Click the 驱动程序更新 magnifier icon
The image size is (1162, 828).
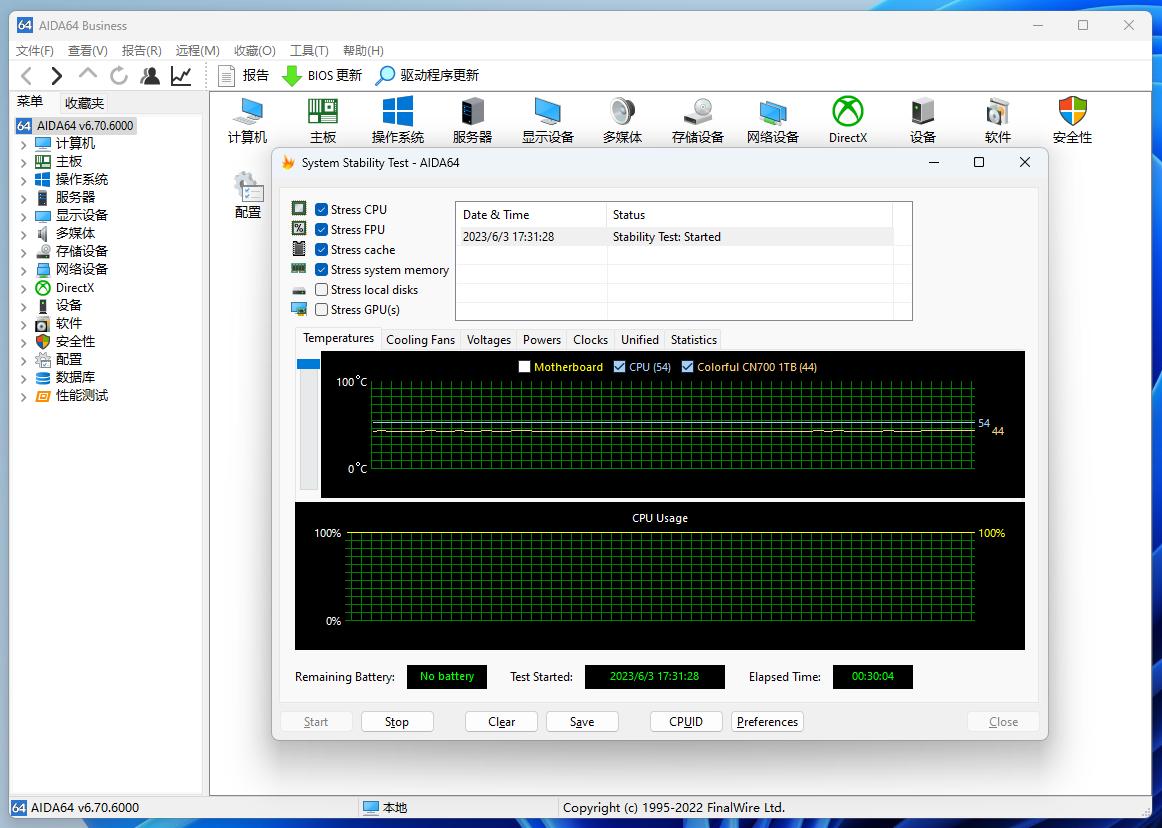click(x=385, y=75)
